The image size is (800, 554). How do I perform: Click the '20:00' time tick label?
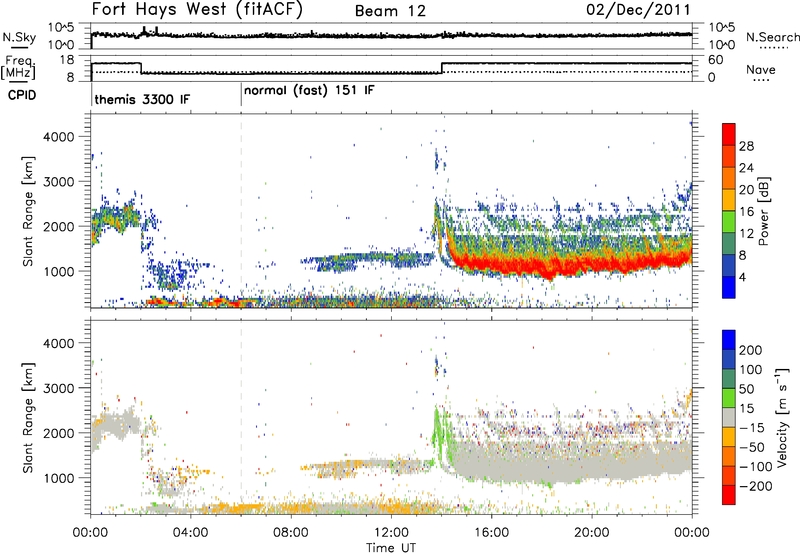click(x=591, y=533)
